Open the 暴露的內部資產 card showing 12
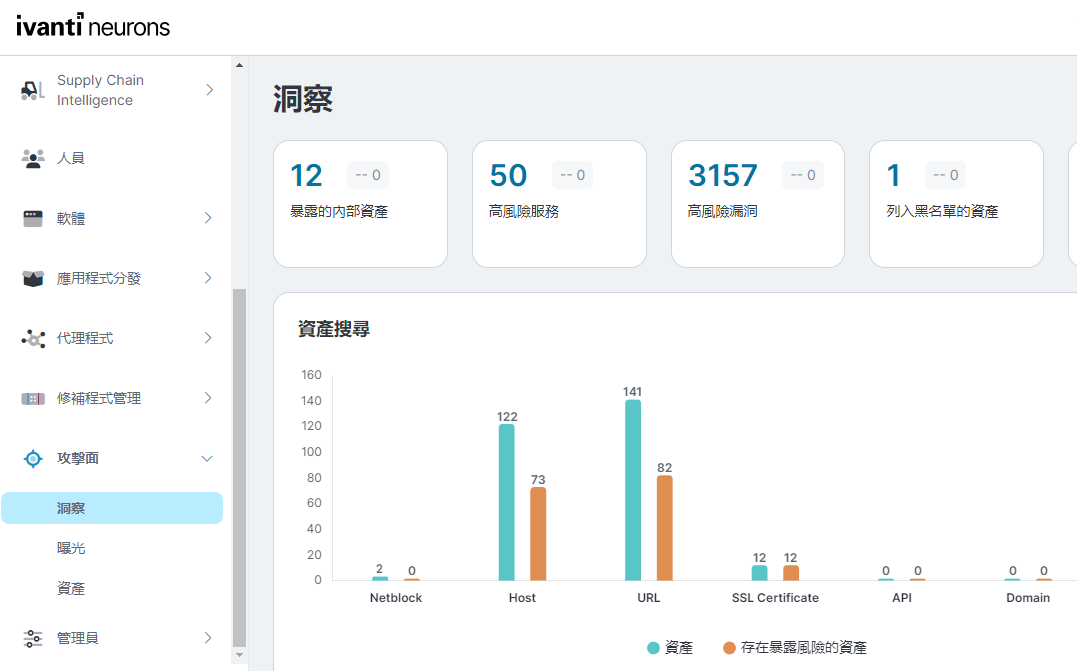The height and width of the screenshot is (671, 1077). tap(361, 204)
